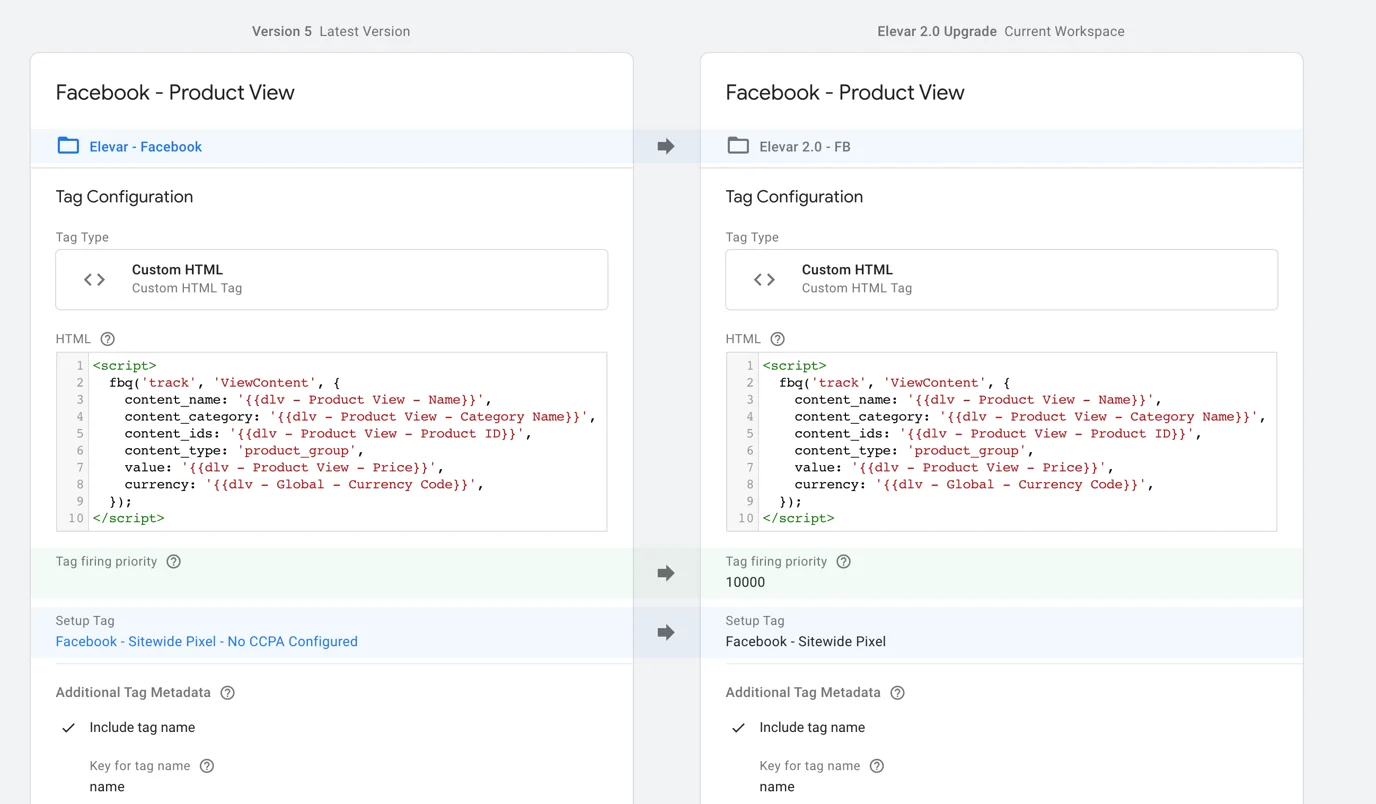Click the Facebook - Sitewide Pixel setup tag text
Viewport: 1376px width, 804px height.
coord(806,642)
